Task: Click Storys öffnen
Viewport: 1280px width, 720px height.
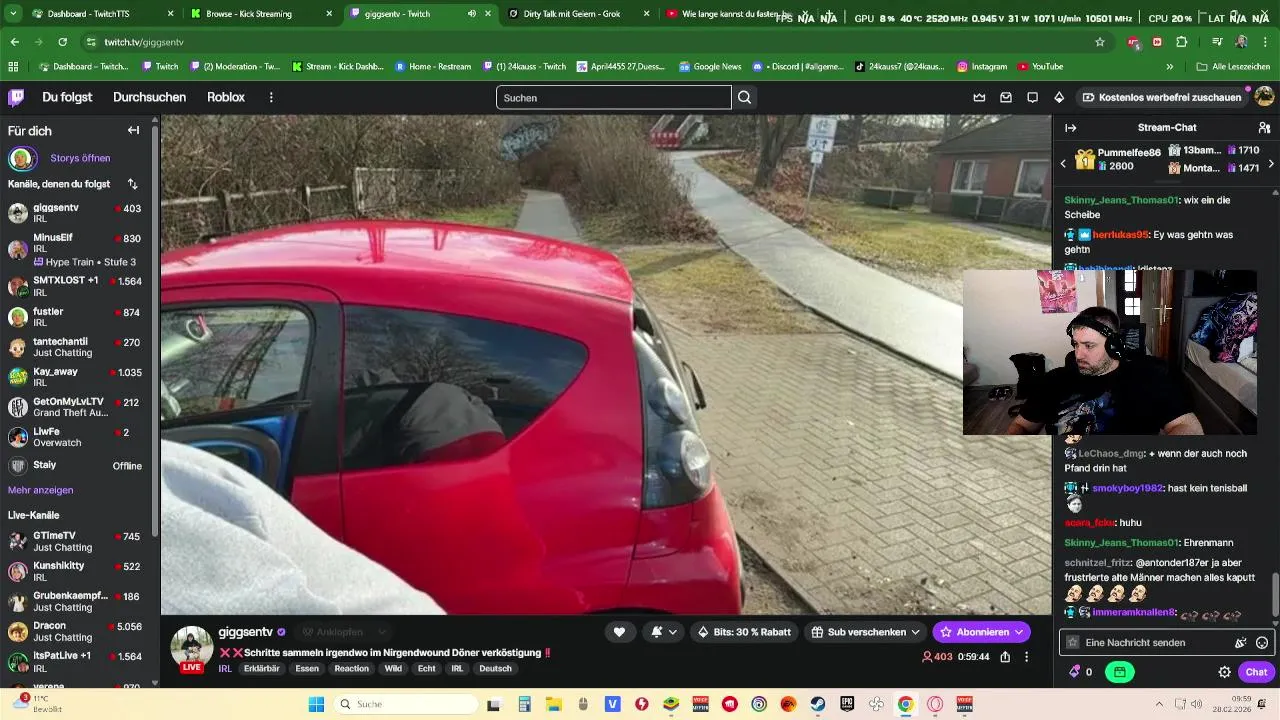Action: [x=80, y=158]
